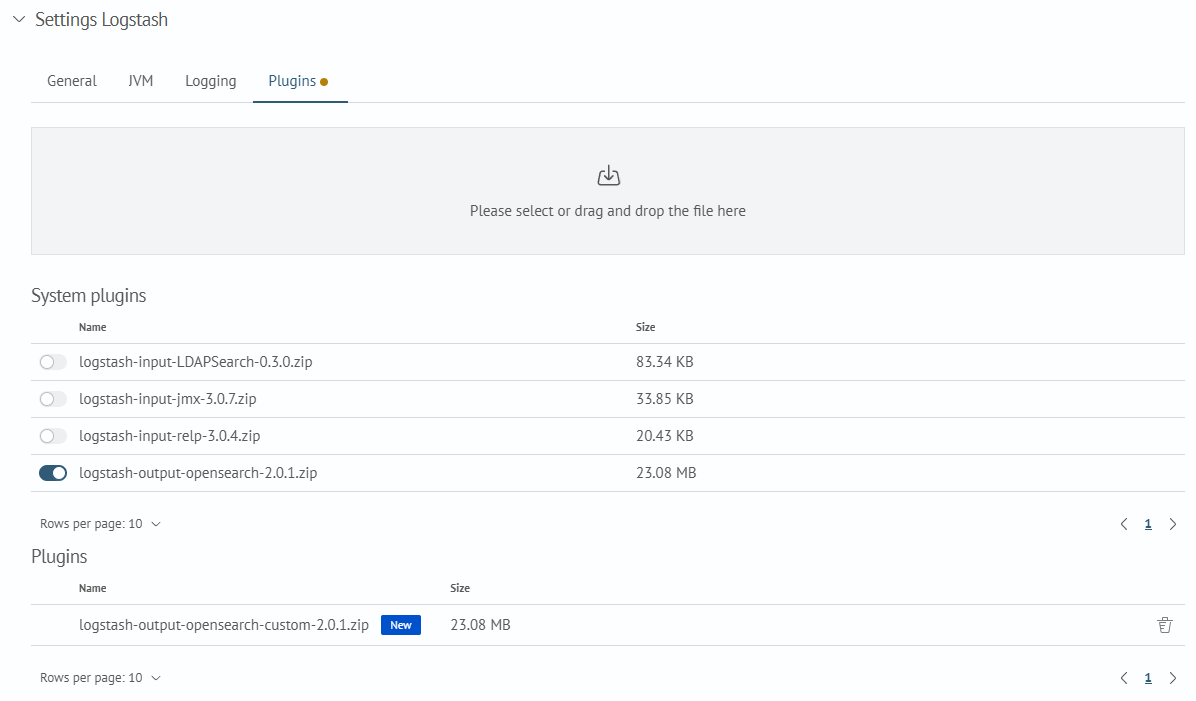Select page 1 in Plugins table pagination
1196x701 pixels.
(1148, 678)
